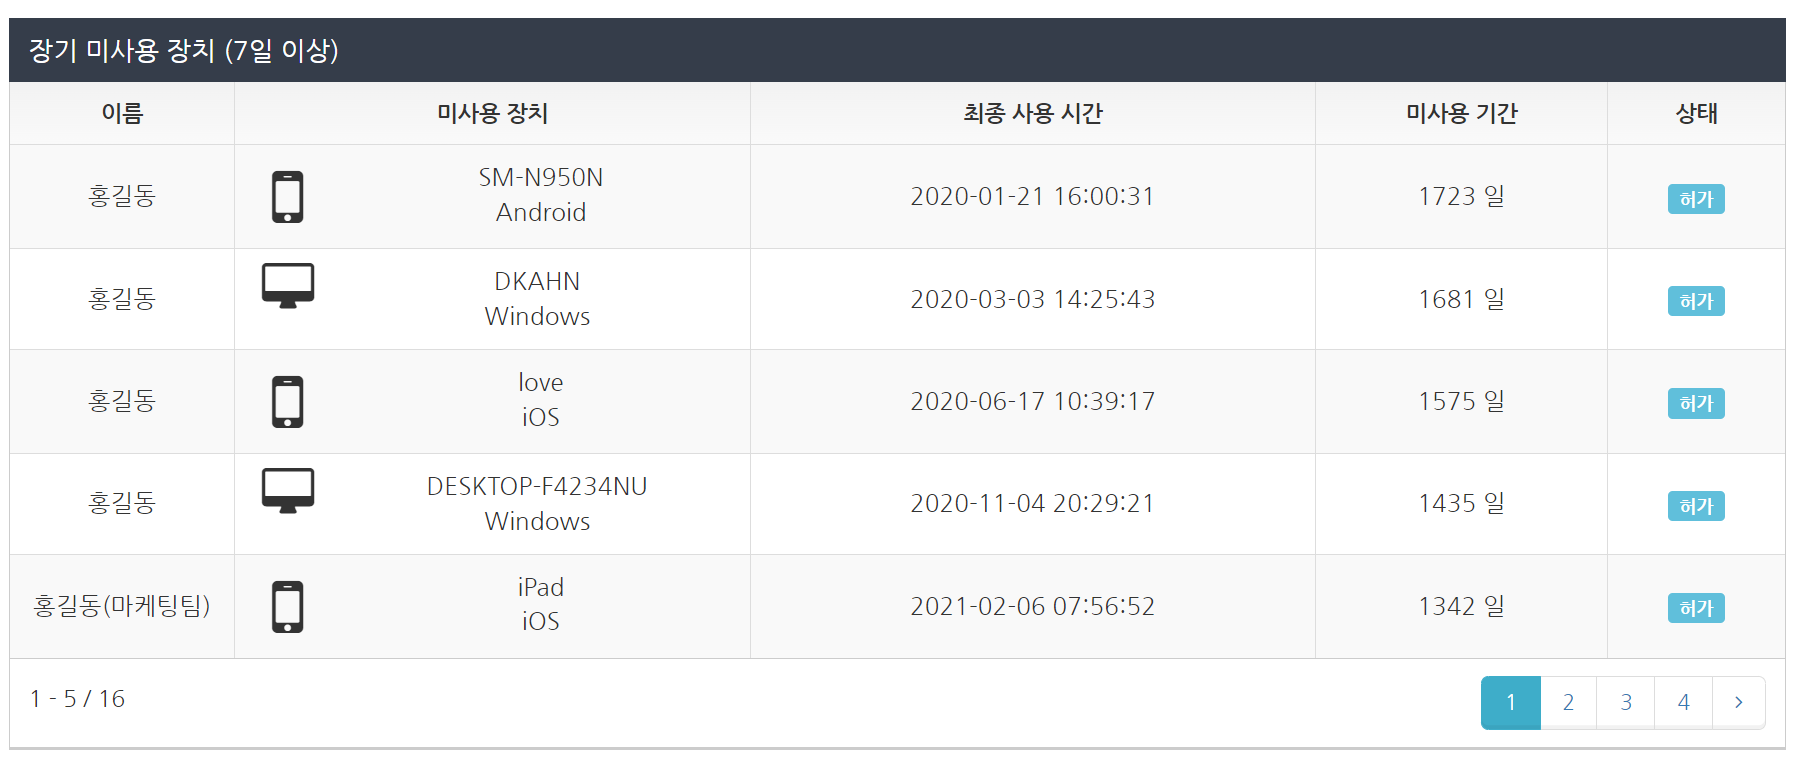1800x757 pixels.
Task: Click the phone icon for love iOS device
Action: [x=288, y=402]
